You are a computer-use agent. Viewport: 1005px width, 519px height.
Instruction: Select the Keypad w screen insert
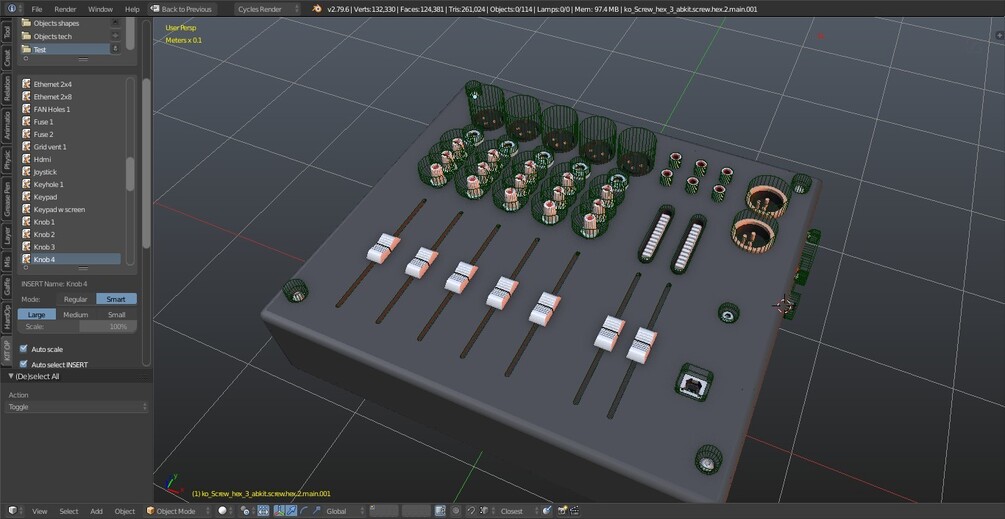point(71,210)
